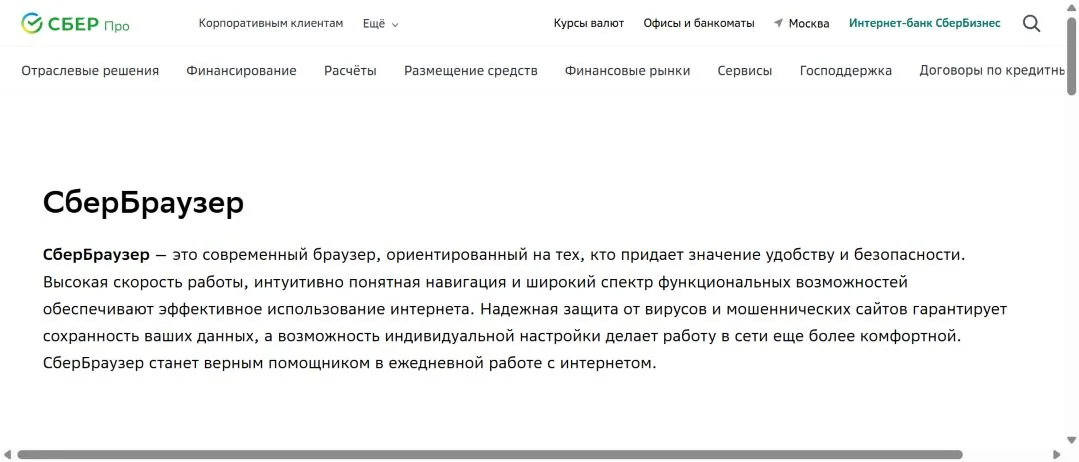This screenshot has height=462, width=1079.
Task: Open Размещение средств menu item
Action: tap(471, 71)
